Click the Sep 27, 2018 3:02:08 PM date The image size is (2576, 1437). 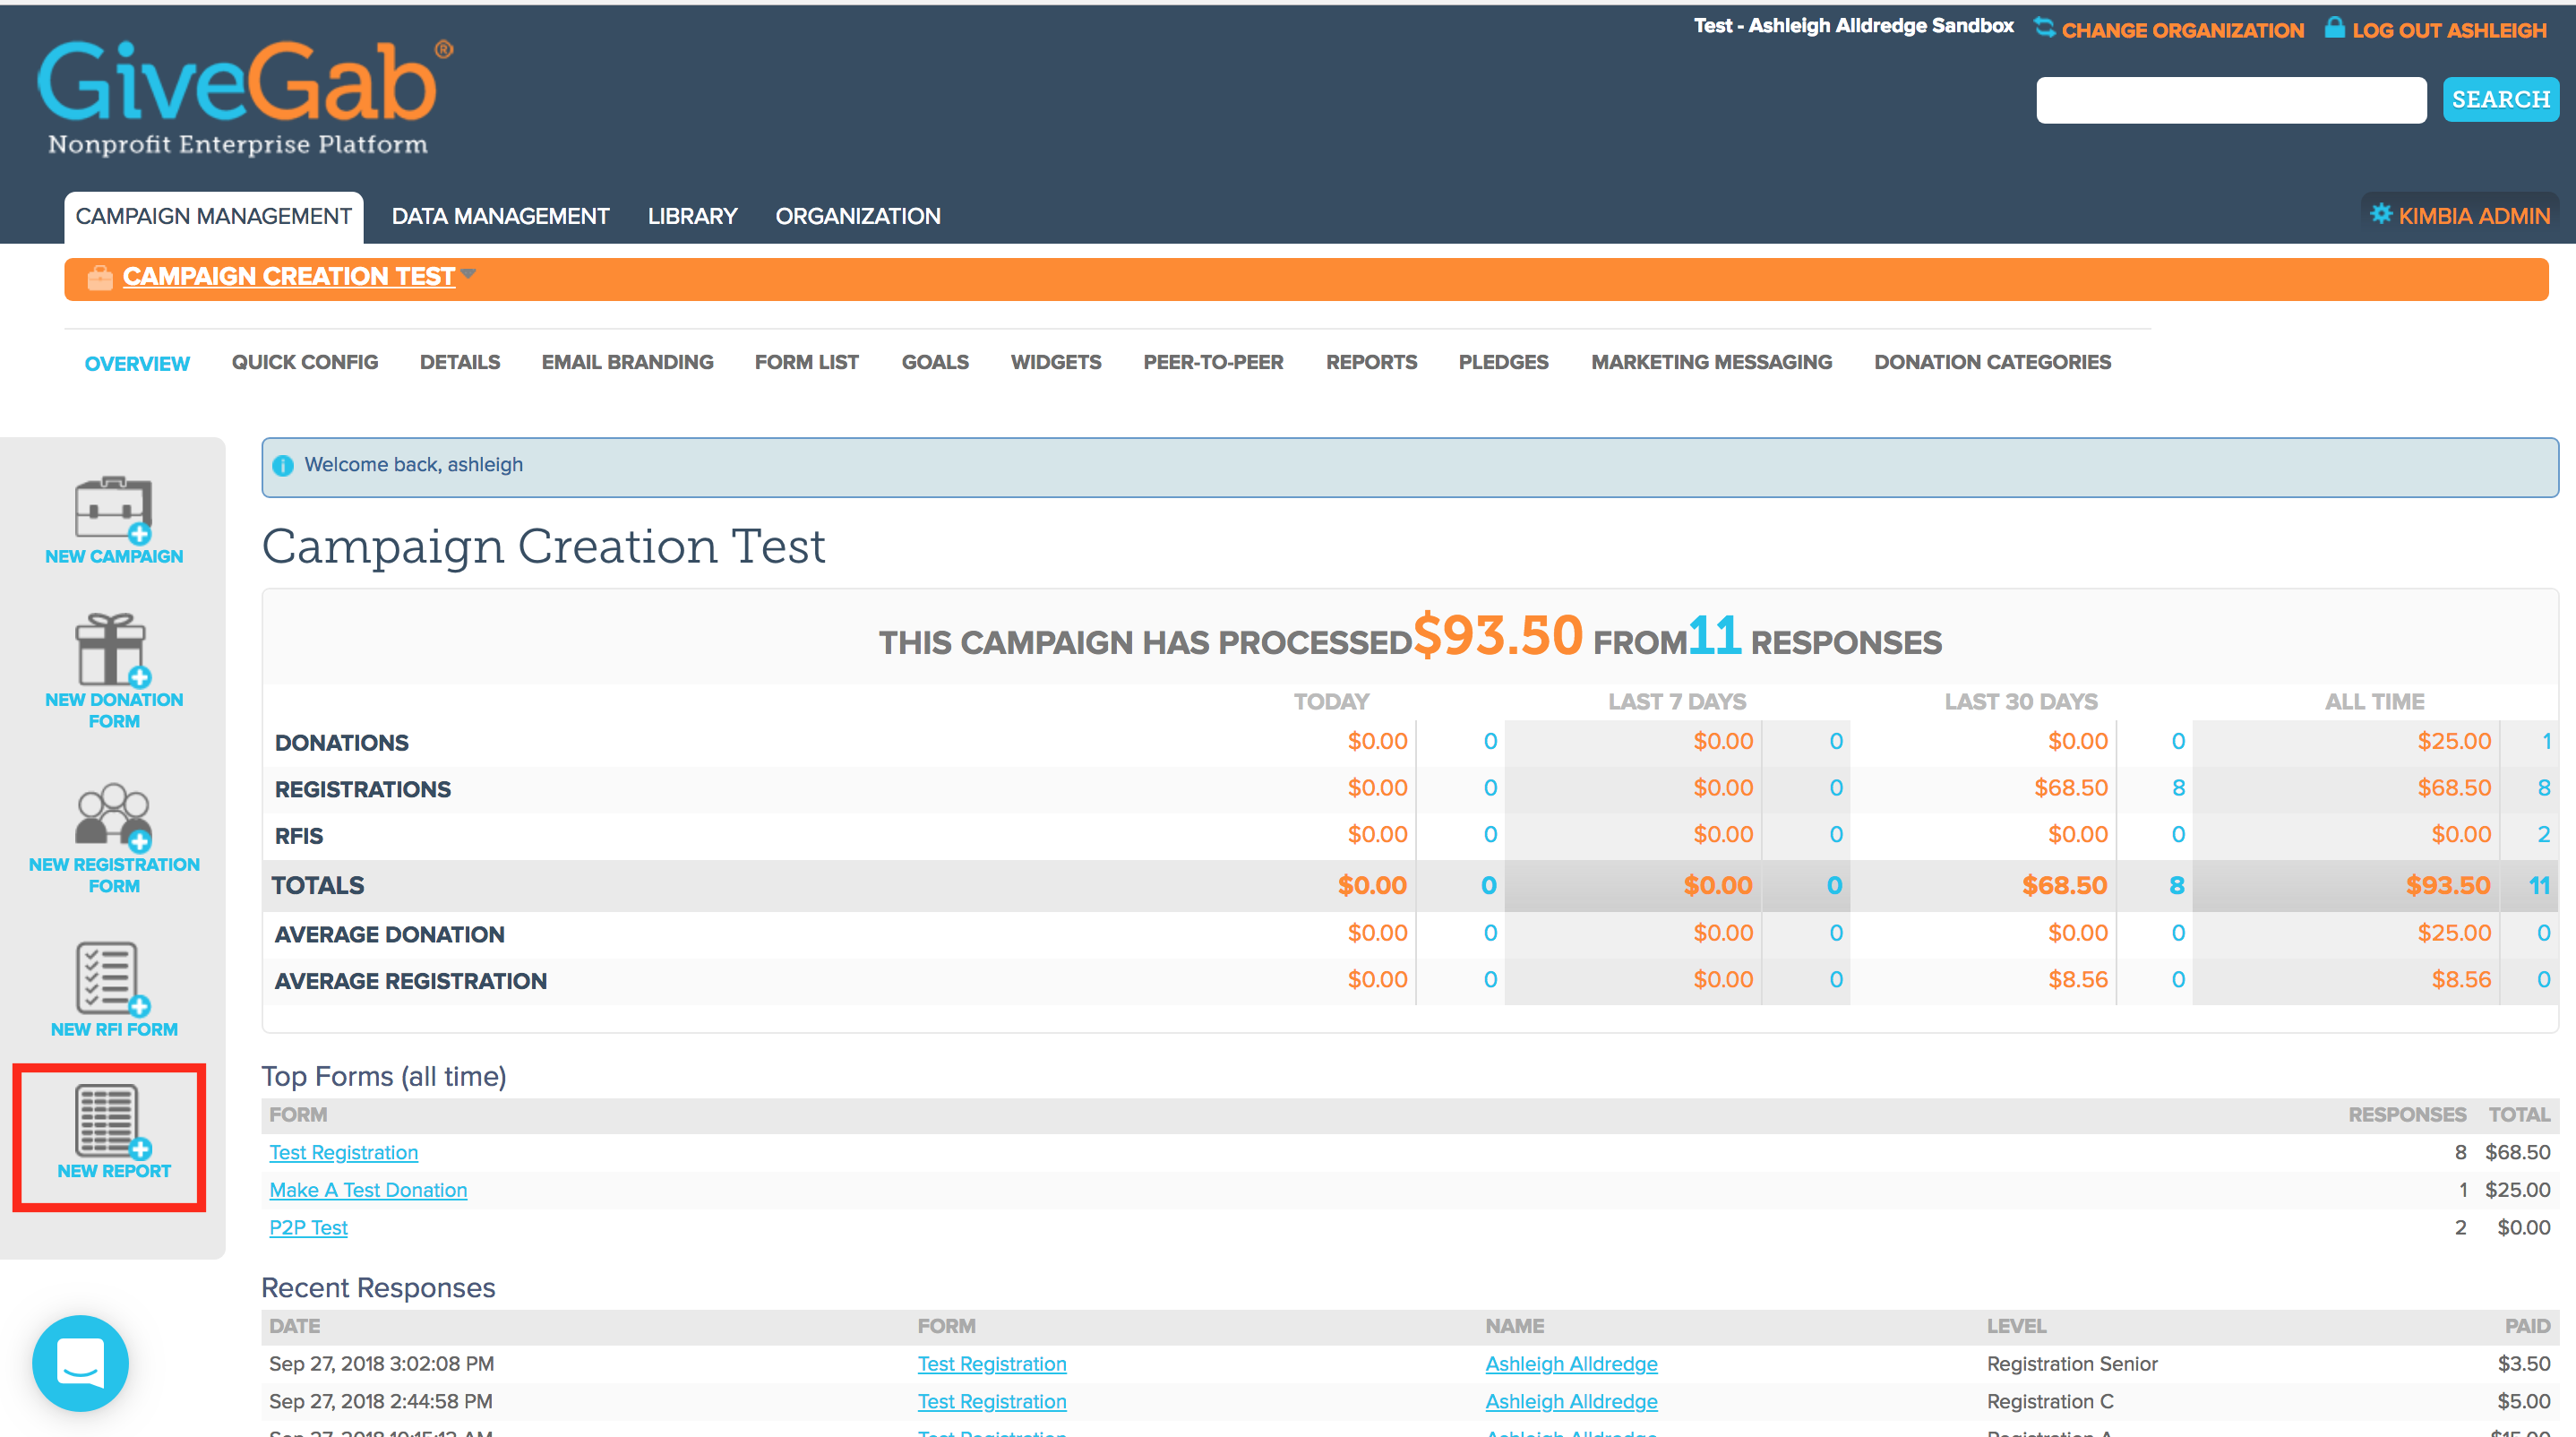pos(381,1364)
